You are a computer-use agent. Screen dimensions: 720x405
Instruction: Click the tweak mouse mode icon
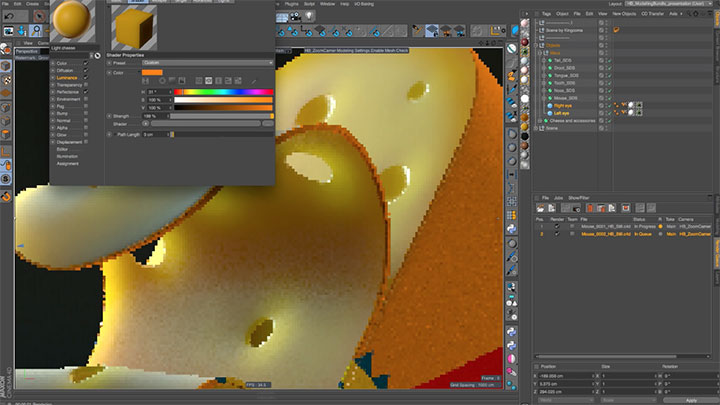[x=6, y=164]
